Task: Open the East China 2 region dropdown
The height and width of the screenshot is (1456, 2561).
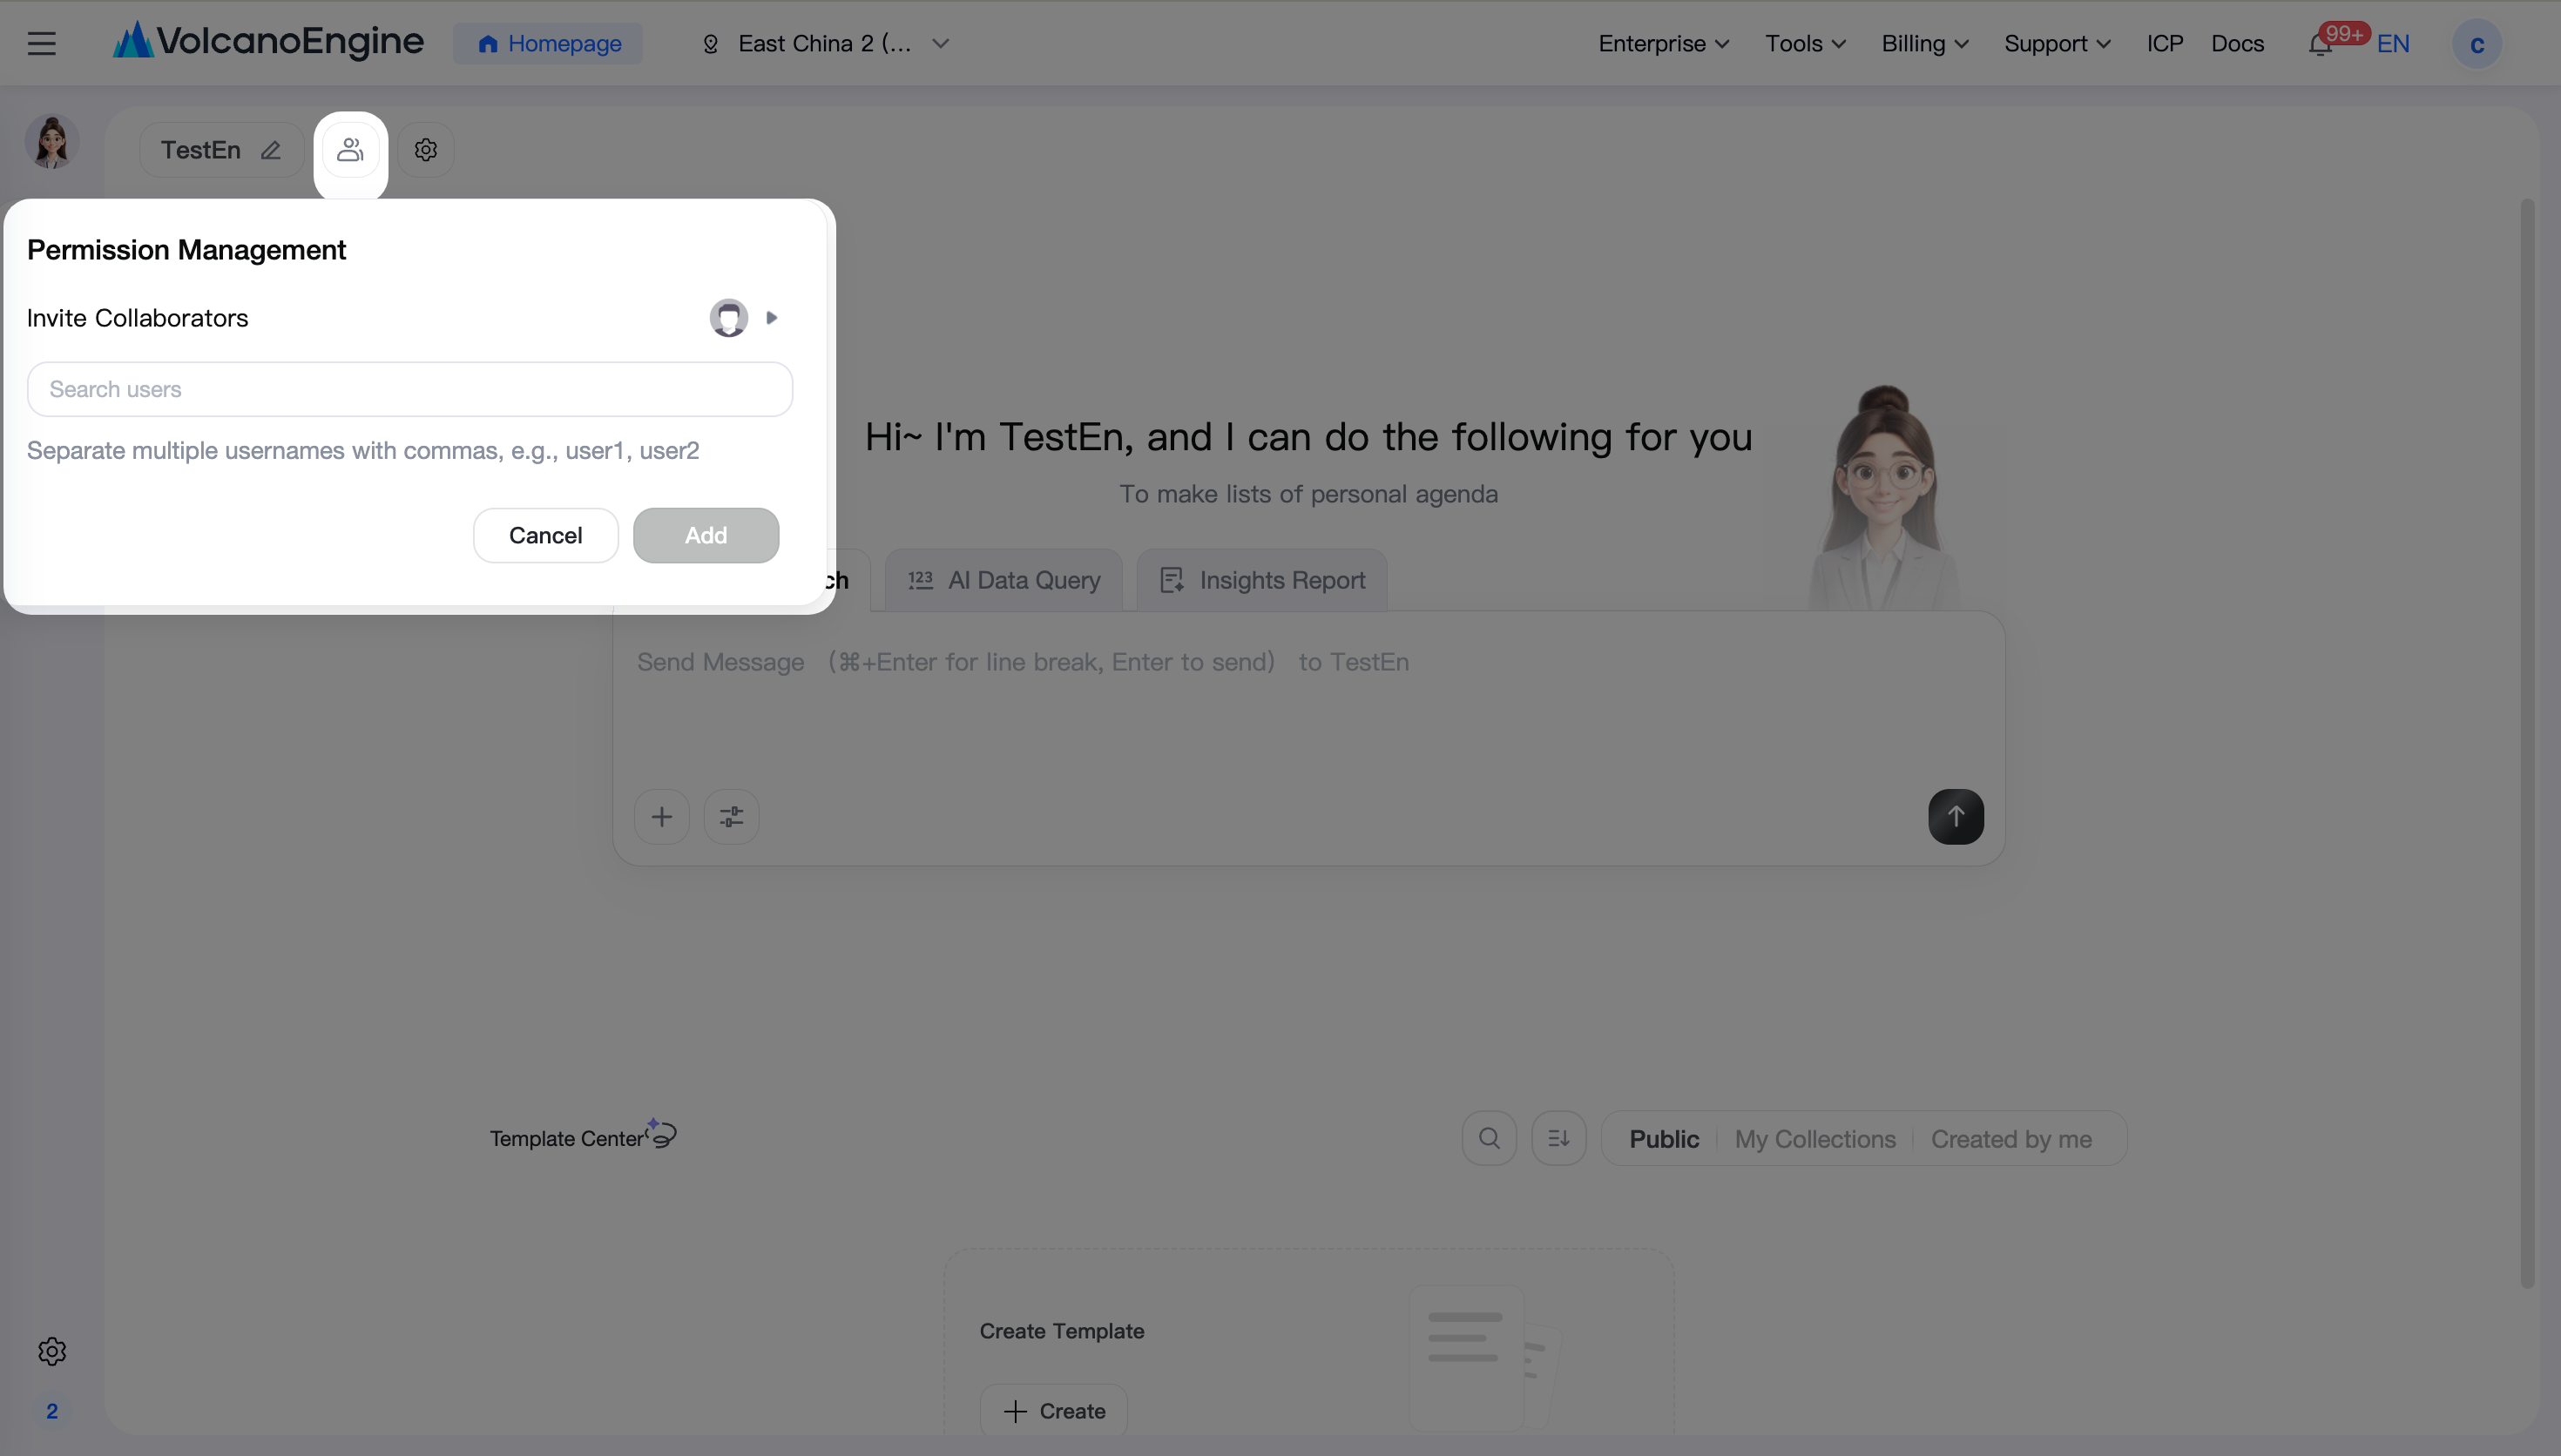Action: [826, 44]
